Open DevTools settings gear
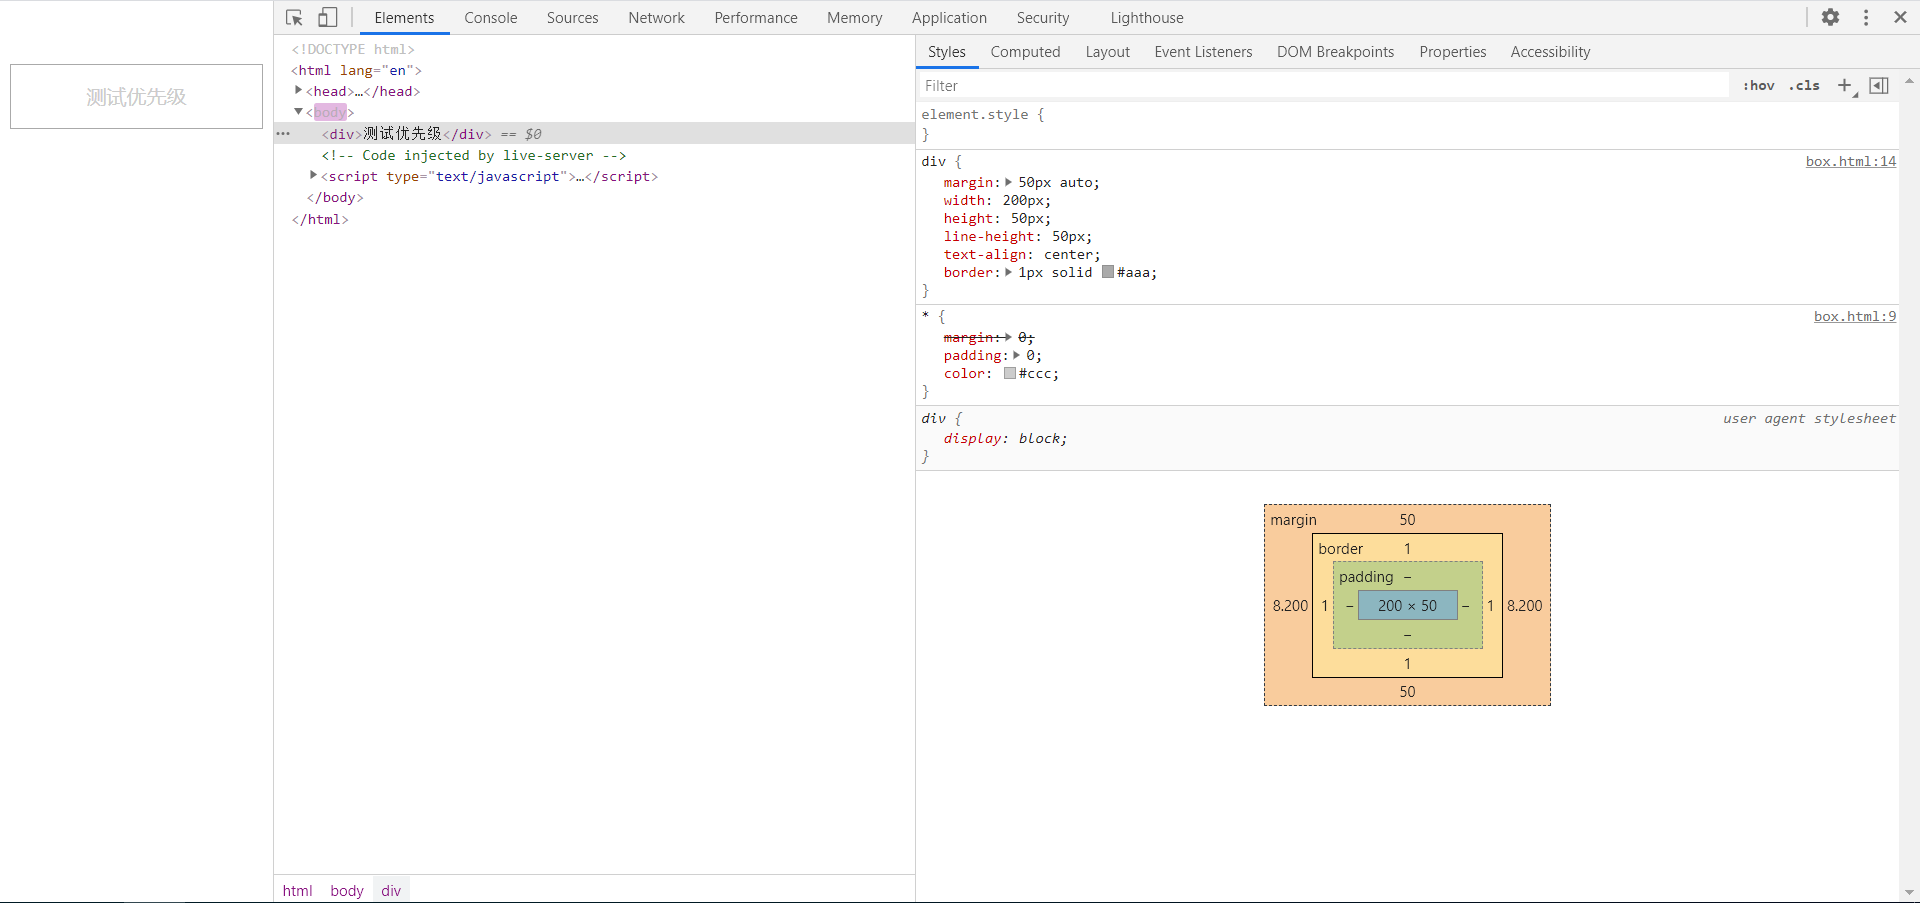This screenshot has width=1920, height=903. click(1831, 17)
